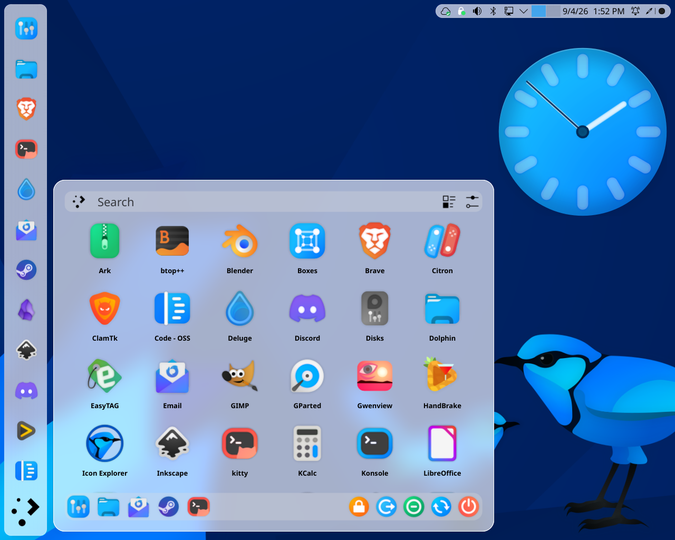
Task: Open Dolphin file manager in the left dock
Action: pyautogui.click(x=26, y=69)
